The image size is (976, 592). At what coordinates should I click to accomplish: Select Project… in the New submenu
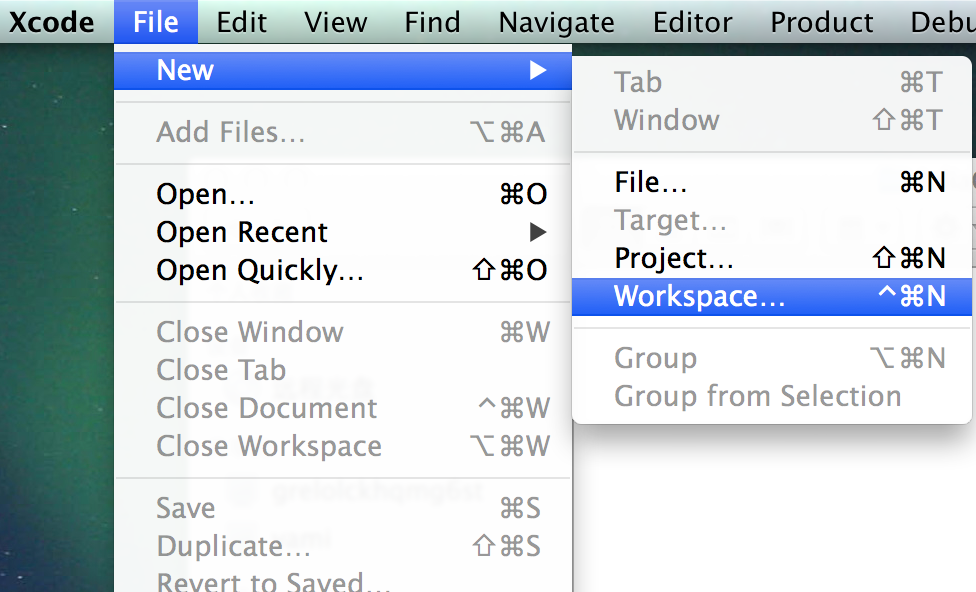pyautogui.click(x=772, y=258)
